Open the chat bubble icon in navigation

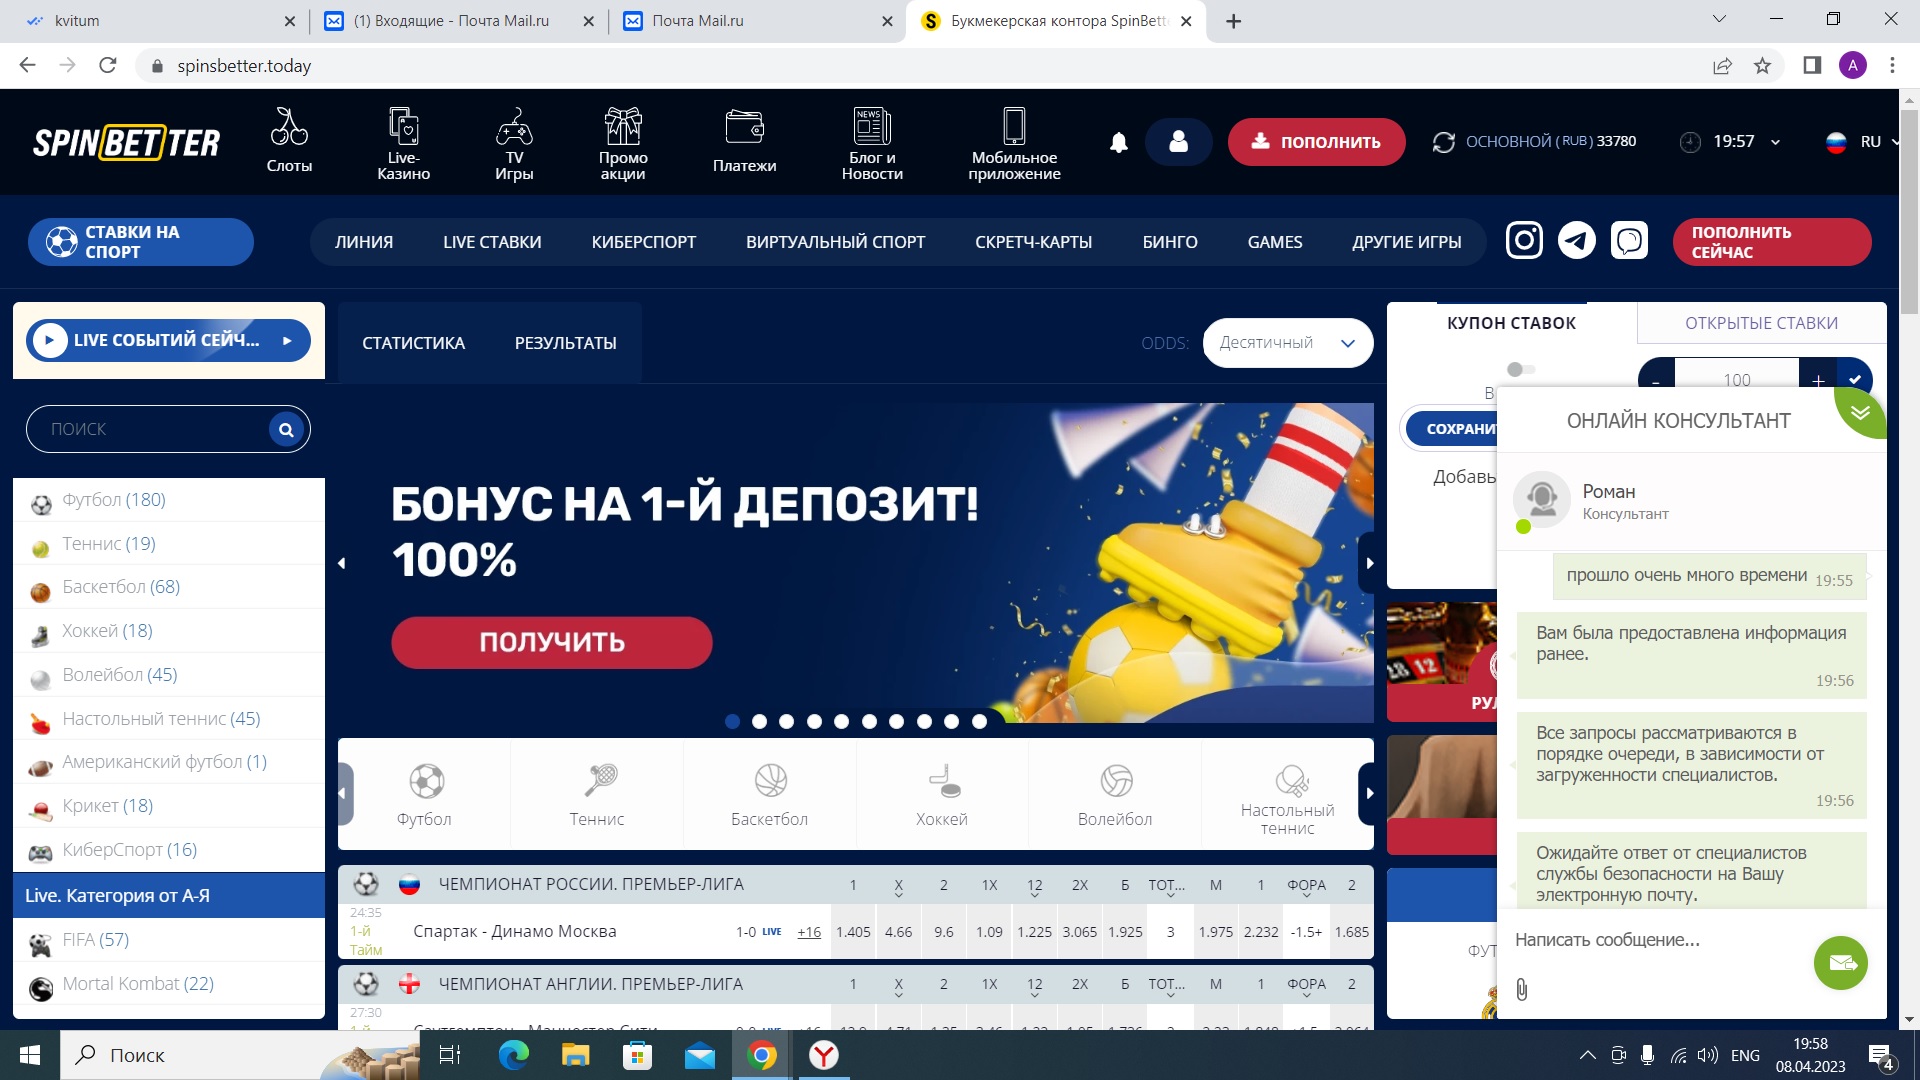click(1629, 241)
